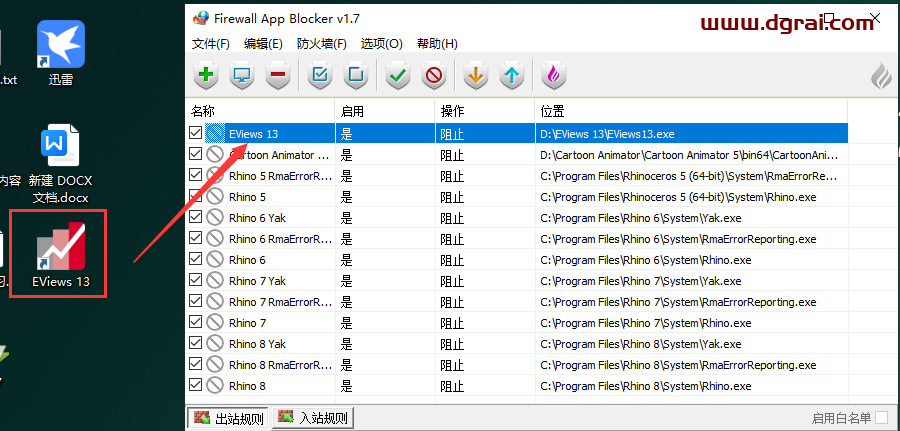Open the 编辑(E) menu
Screen dimensions: 900x431
[x=263, y=44]
